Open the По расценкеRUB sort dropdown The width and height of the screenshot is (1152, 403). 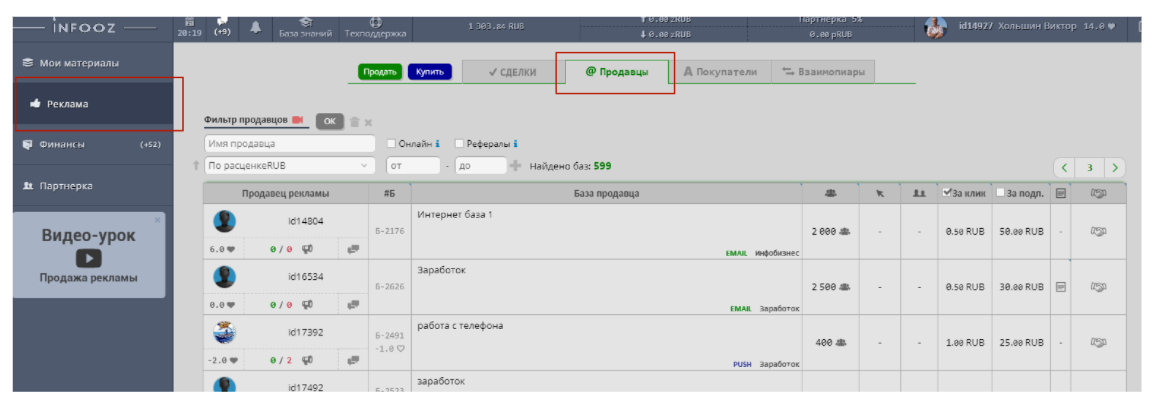click(x=289, y=166)
